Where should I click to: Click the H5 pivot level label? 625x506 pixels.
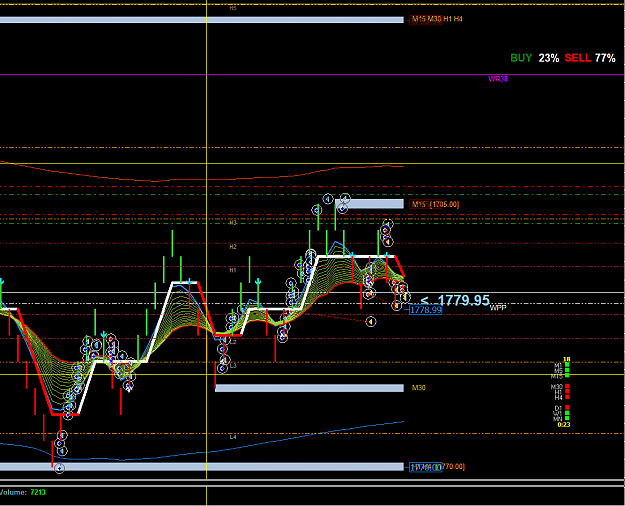point(233,8)
